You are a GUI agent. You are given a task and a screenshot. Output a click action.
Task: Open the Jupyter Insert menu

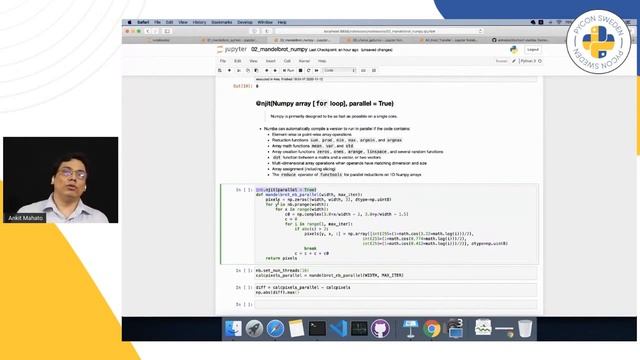271,61
